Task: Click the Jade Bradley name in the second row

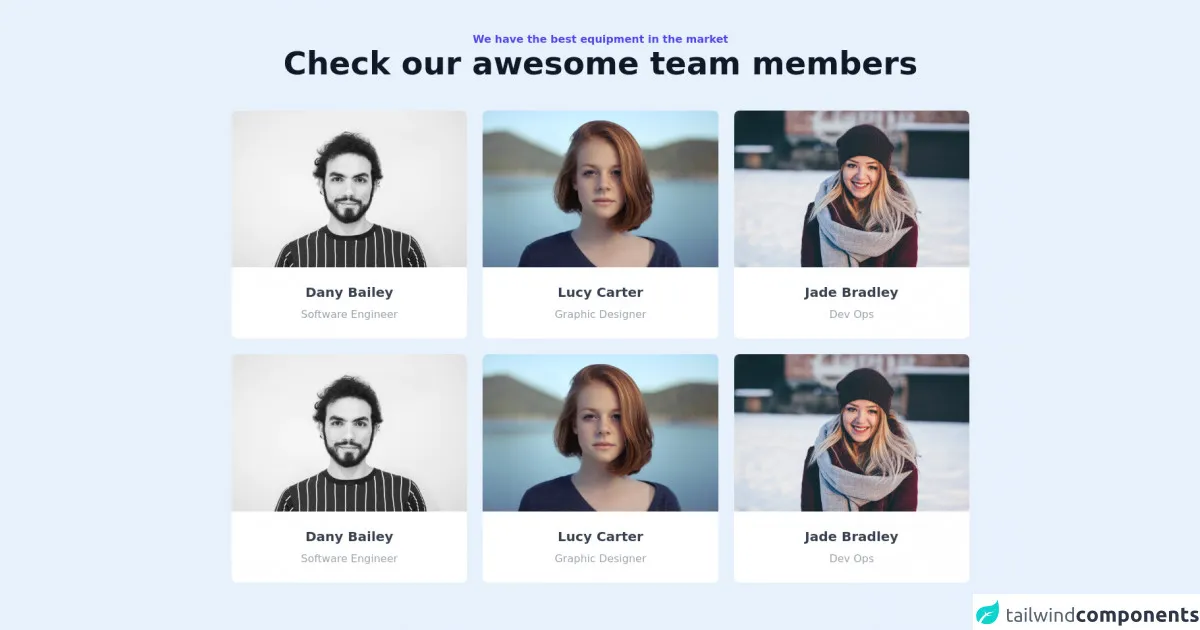Action: point(851,537)
